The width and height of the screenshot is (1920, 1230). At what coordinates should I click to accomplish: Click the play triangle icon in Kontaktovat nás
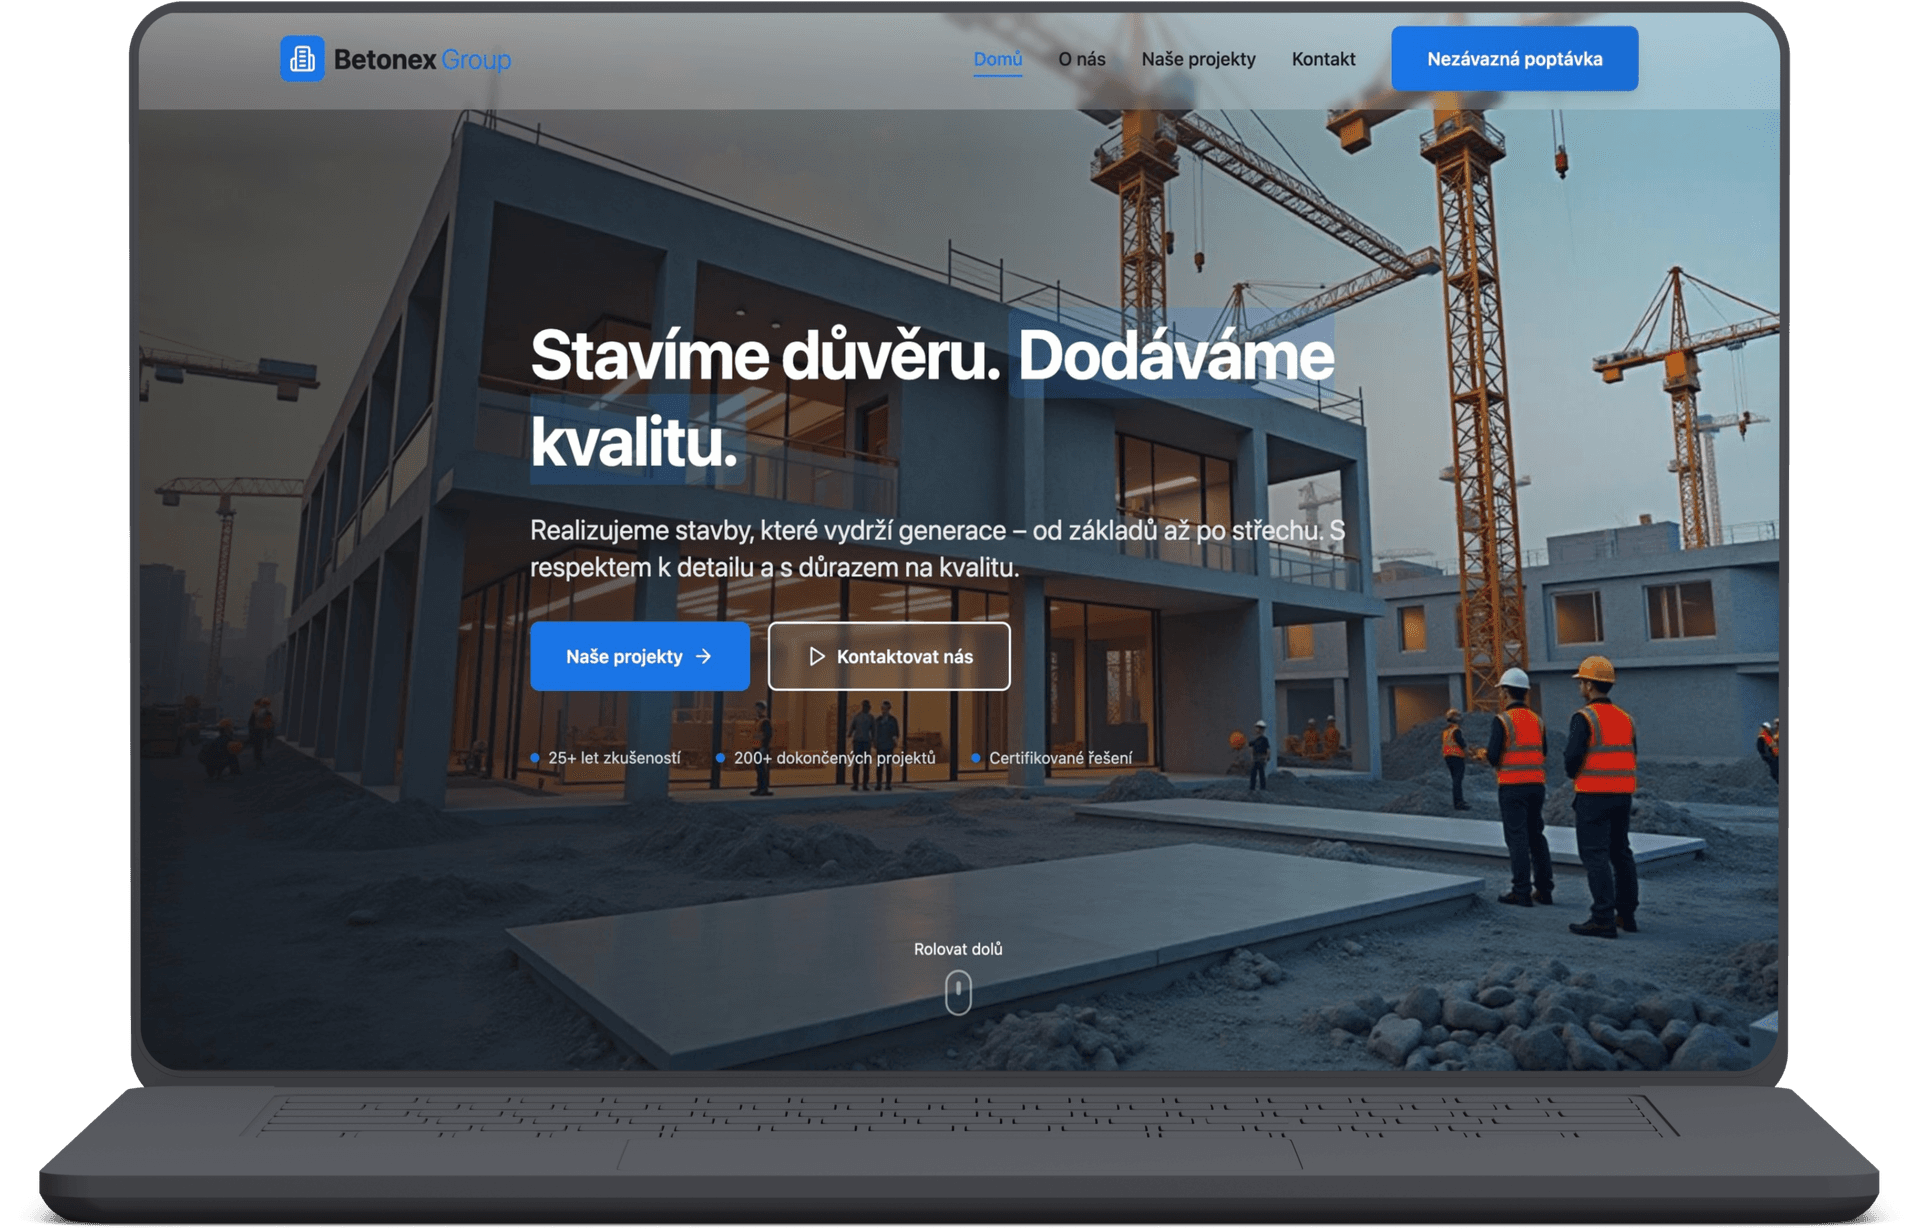[816, 656]
